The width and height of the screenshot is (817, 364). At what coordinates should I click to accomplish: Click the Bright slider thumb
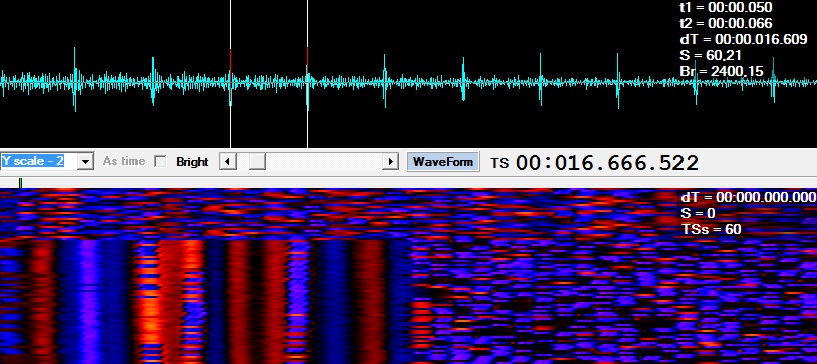(x=257, y=162)
